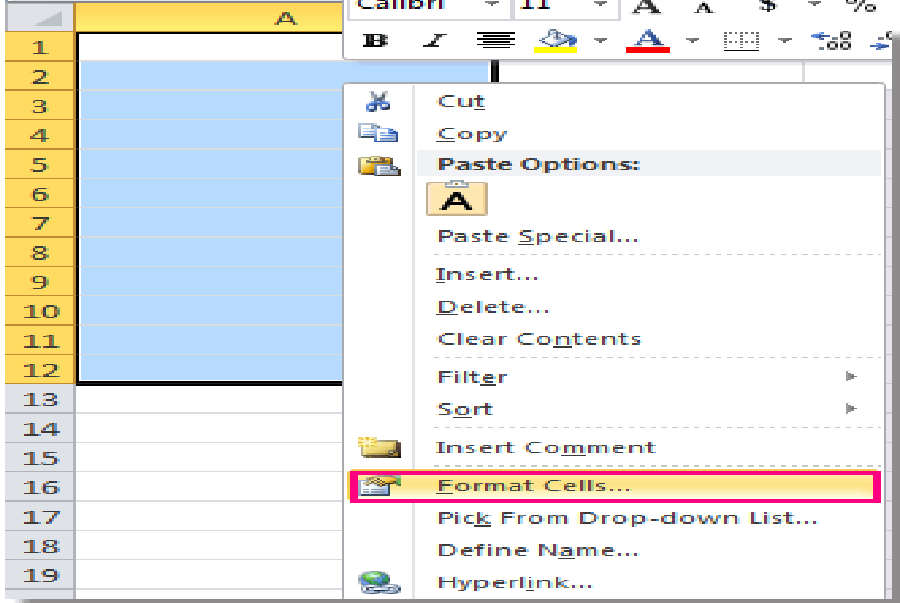Screen dimensions: 900x603
Task: Click the Hyperlink globe icon
Action: tap(379, 582)
